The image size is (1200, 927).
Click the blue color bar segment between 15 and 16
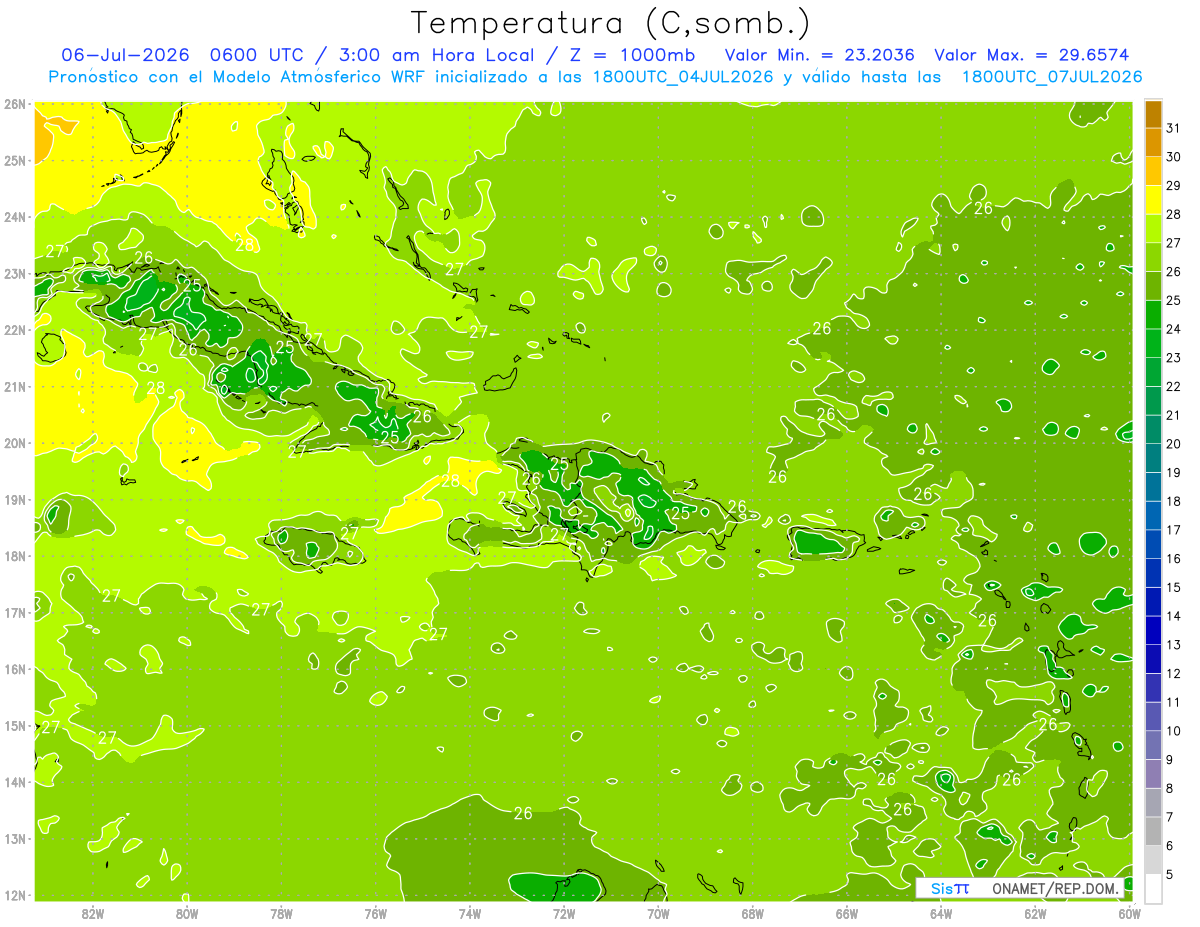tap(1153, 572)
